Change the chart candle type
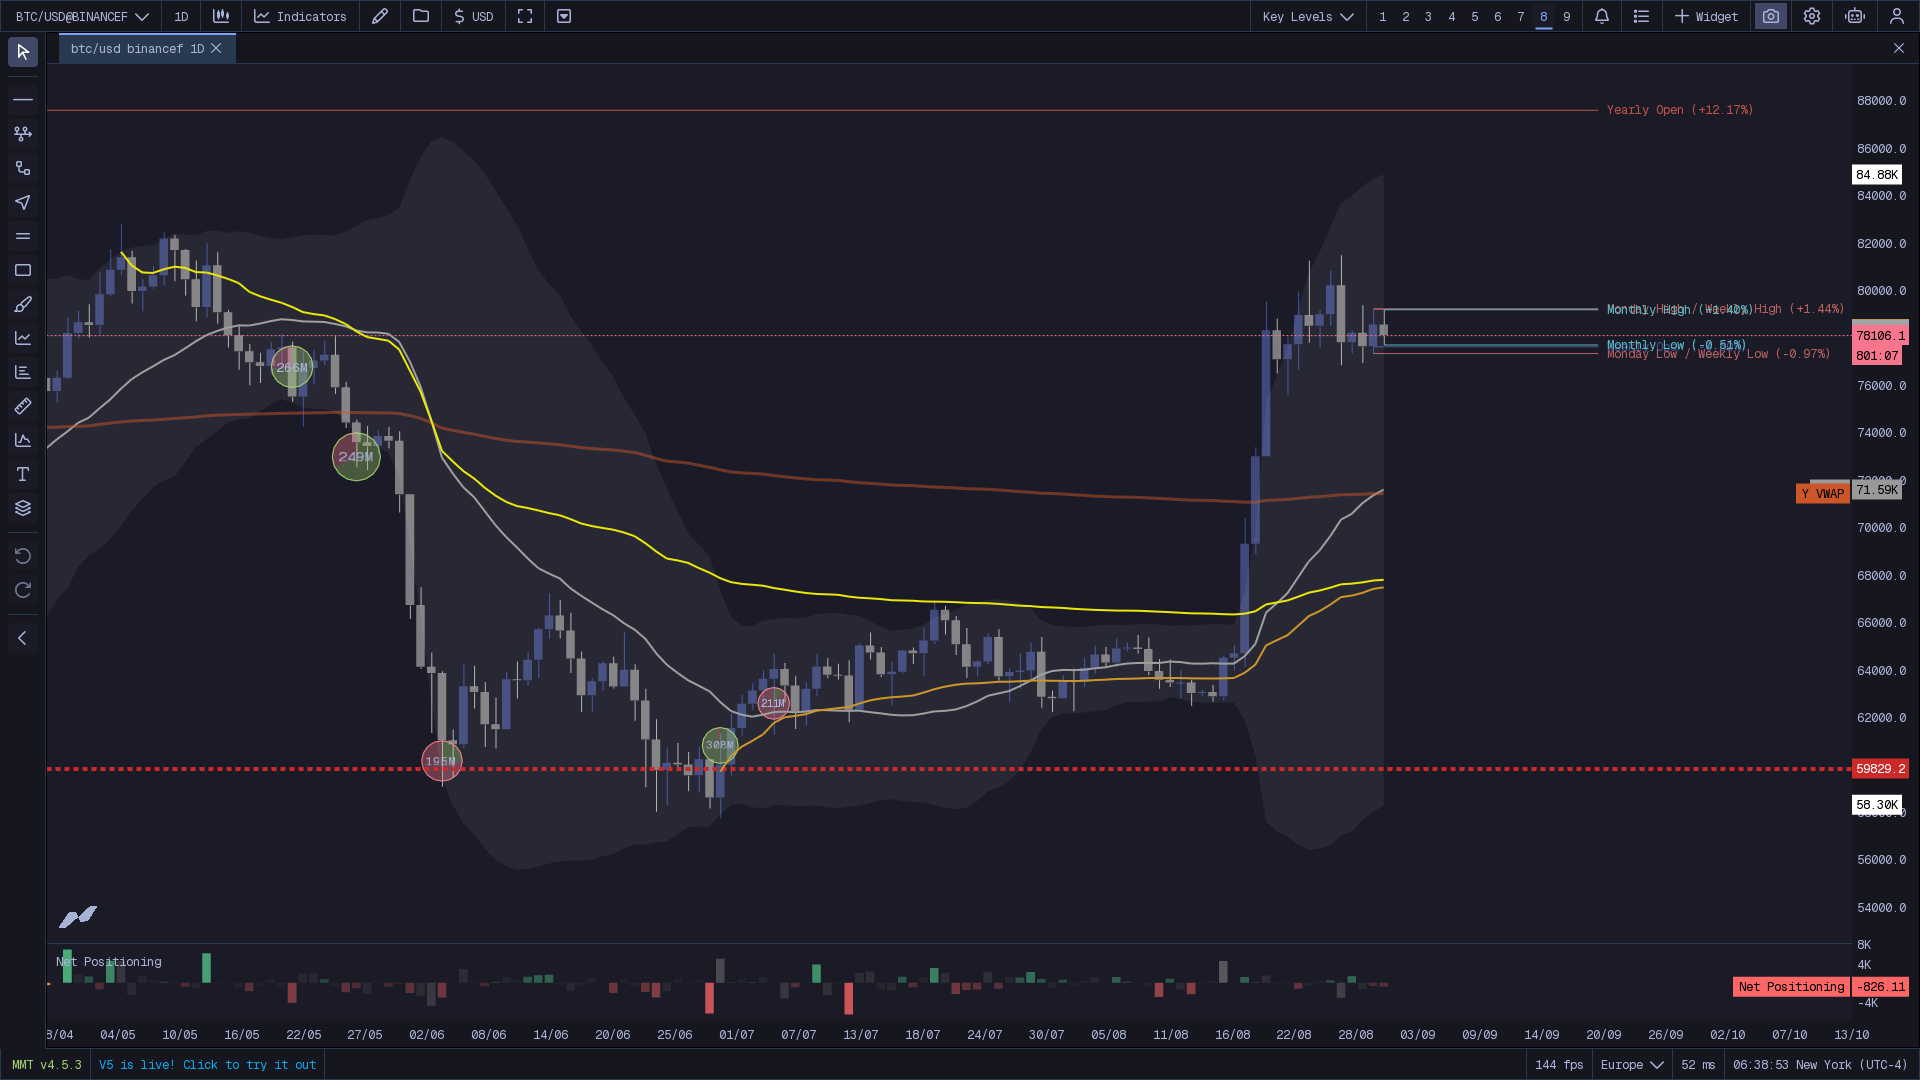The width and height of the screenshot is (1920, 1080). point(221,16)
